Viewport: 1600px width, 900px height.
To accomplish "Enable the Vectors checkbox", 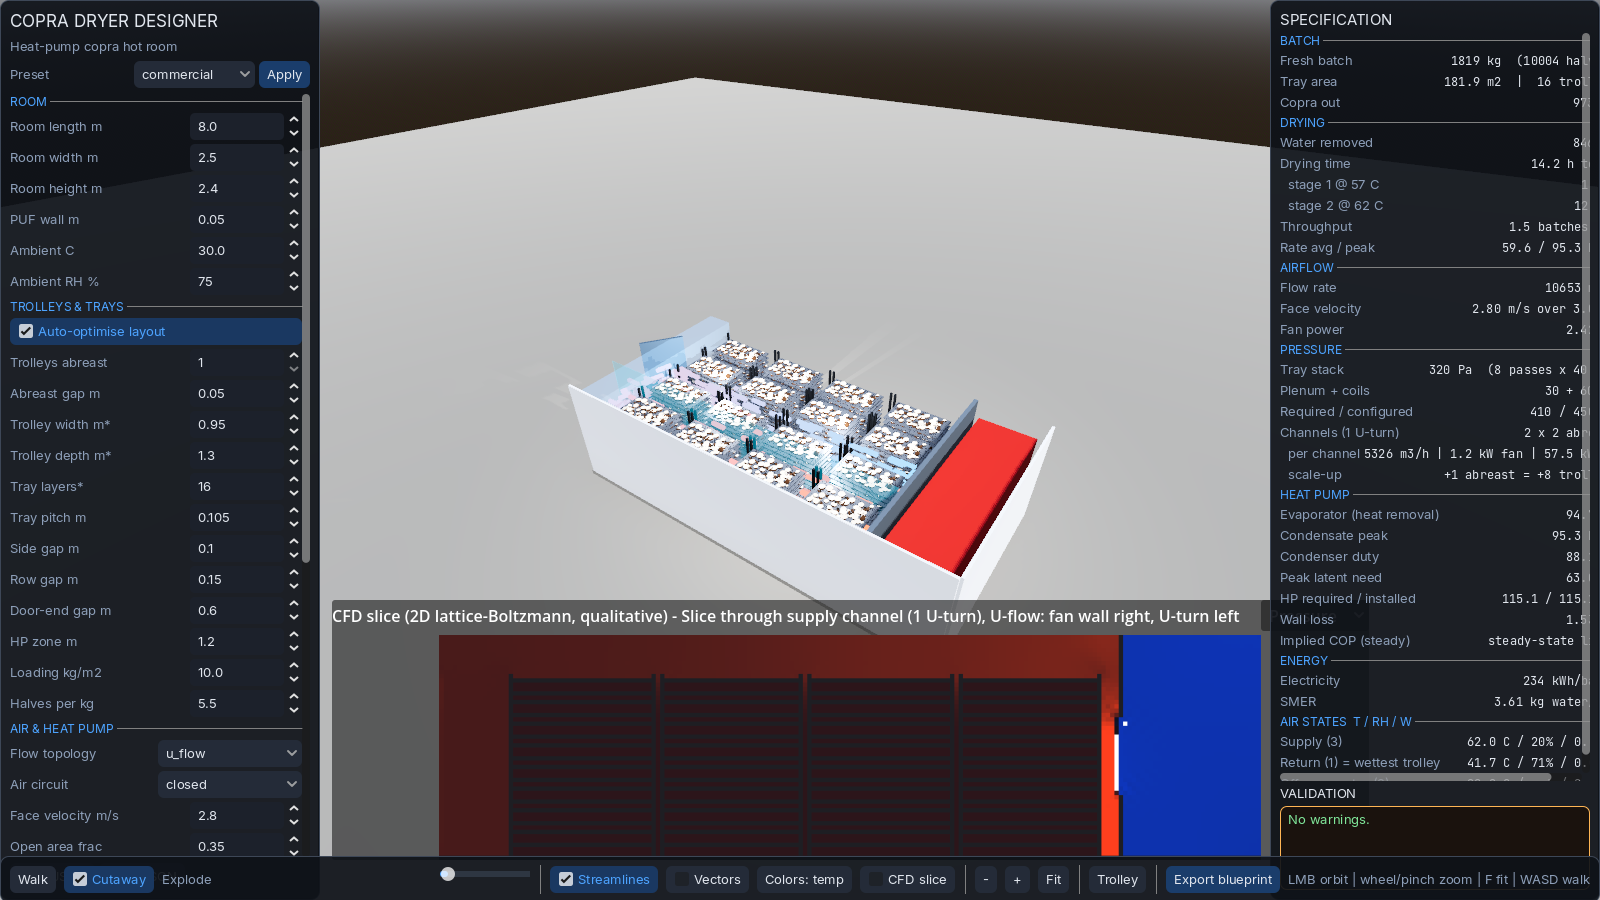I will (682, 880).
